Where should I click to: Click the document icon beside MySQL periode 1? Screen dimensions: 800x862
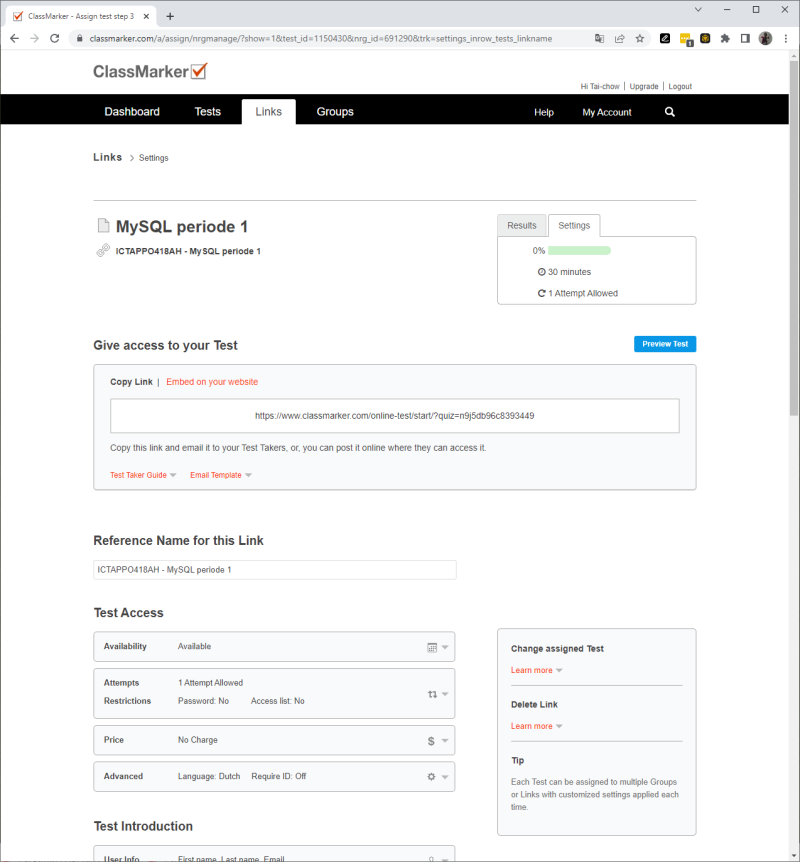point(103,226)
